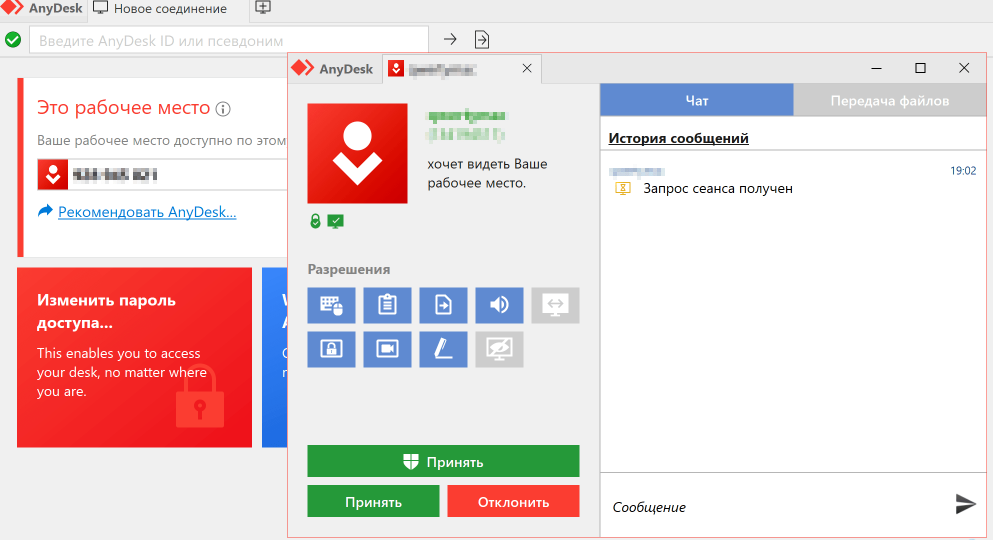Click the requesting user's red avatar image
The image size is (993, 540).
pyautogui.click(x=357, y=153)
